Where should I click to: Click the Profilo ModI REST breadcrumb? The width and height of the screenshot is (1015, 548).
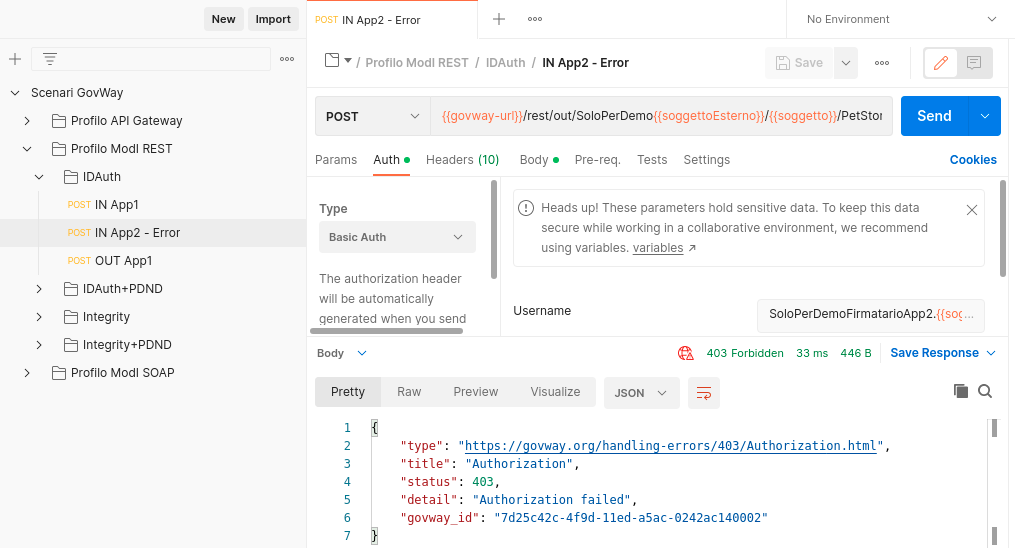[417, 63]
